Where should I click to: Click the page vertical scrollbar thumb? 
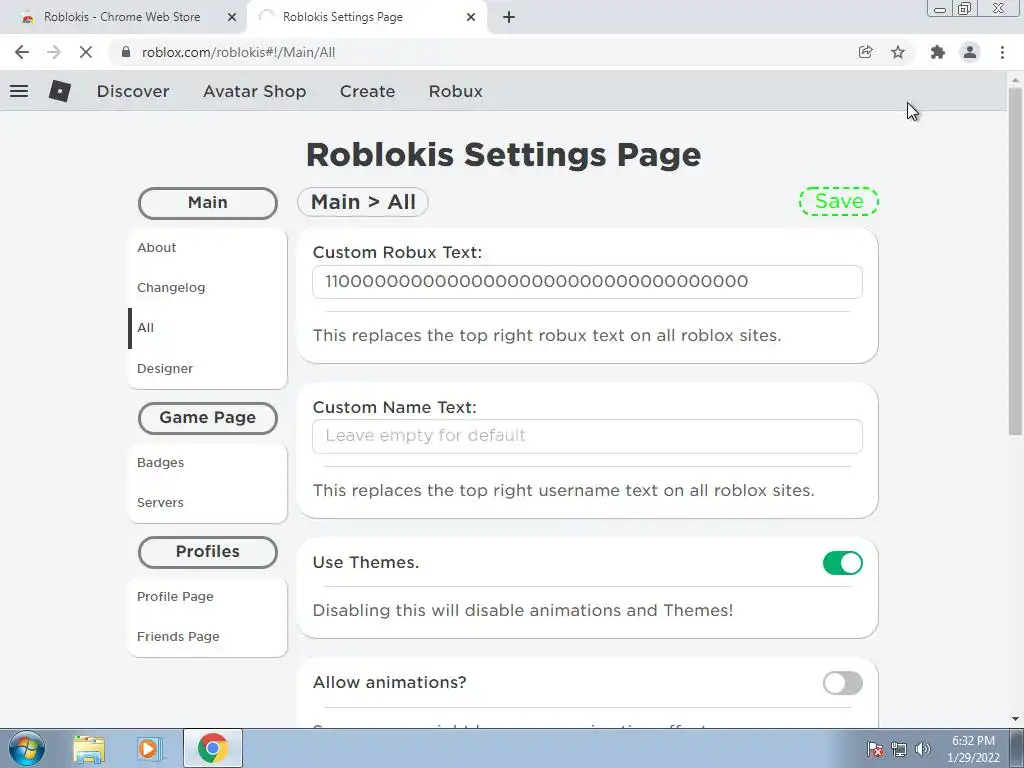(x=1015, y=261)
